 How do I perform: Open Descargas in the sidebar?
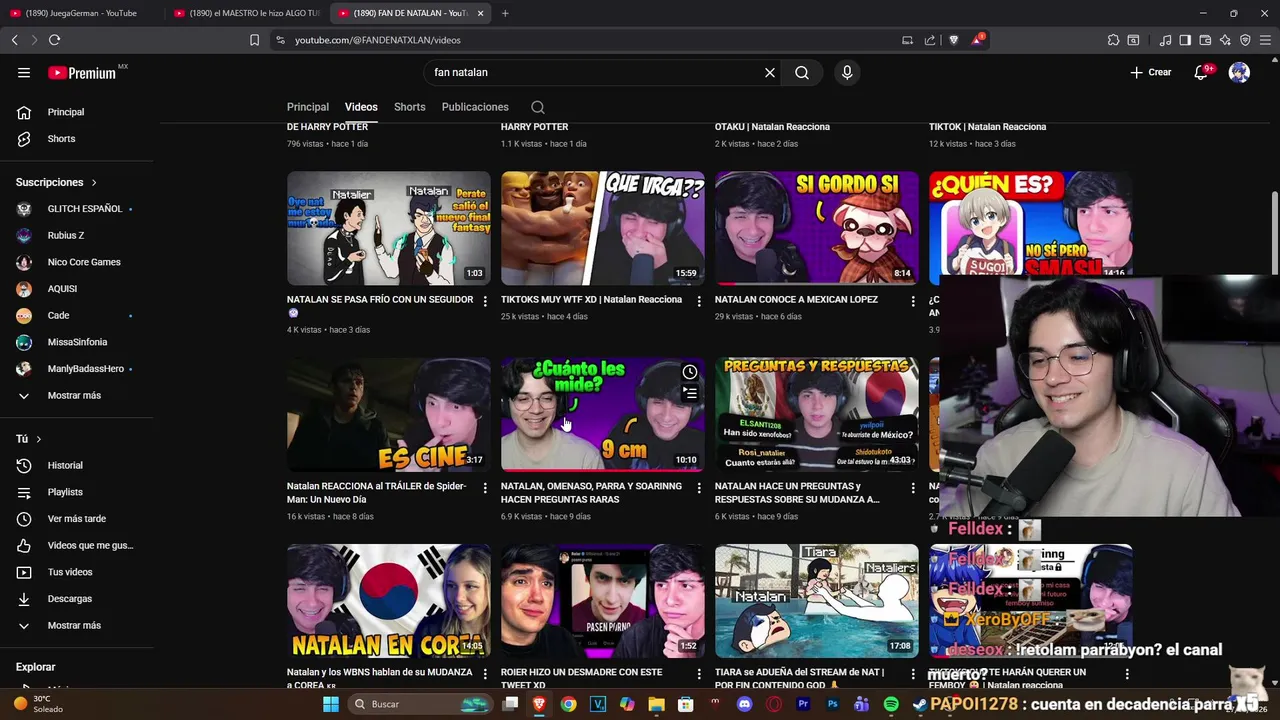click(76, 599)
